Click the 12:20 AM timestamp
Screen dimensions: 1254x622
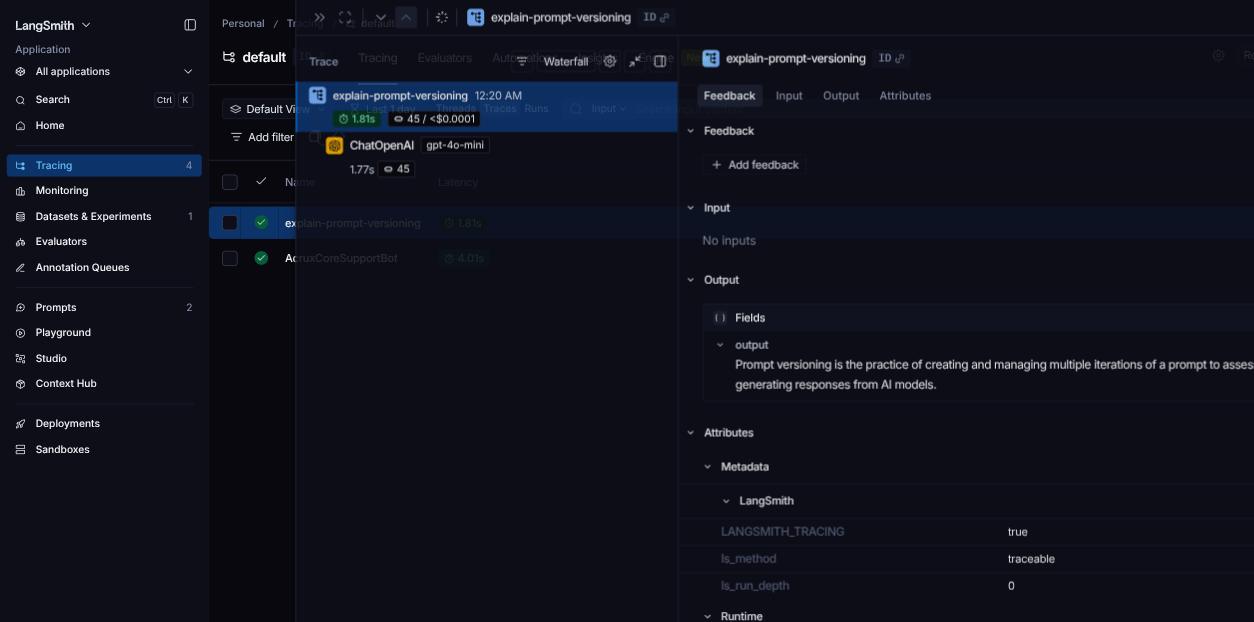click(x=498, y=96)
